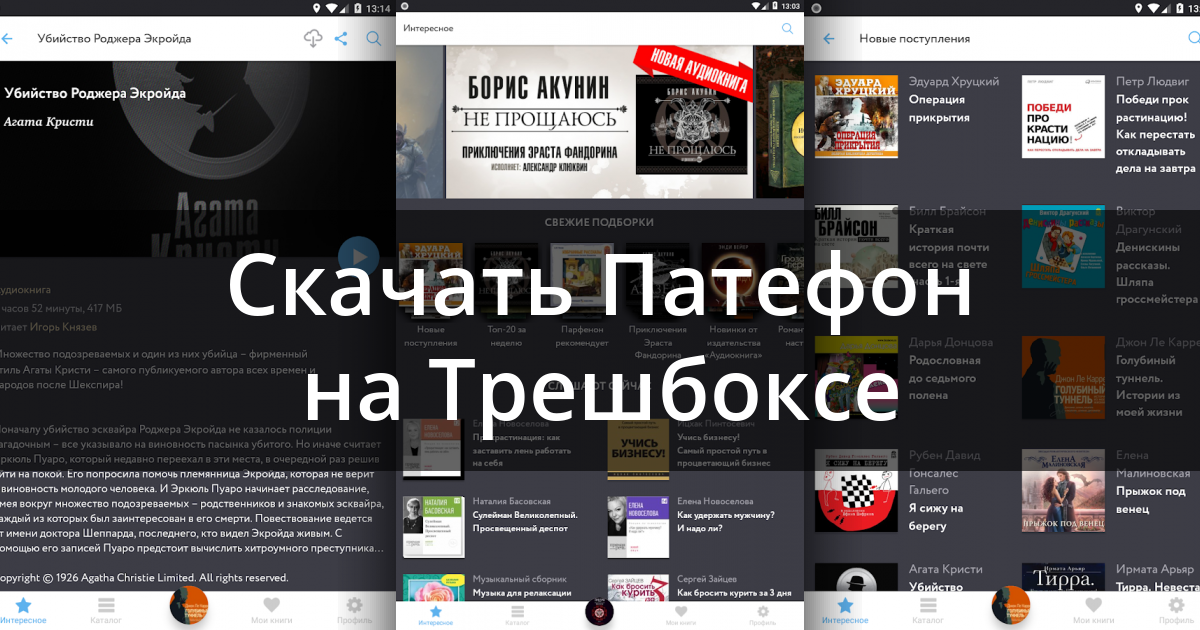Open the now-playing disc on the home screen
Viewport: 1200px width, 630px height.
[x=600, y=613]
